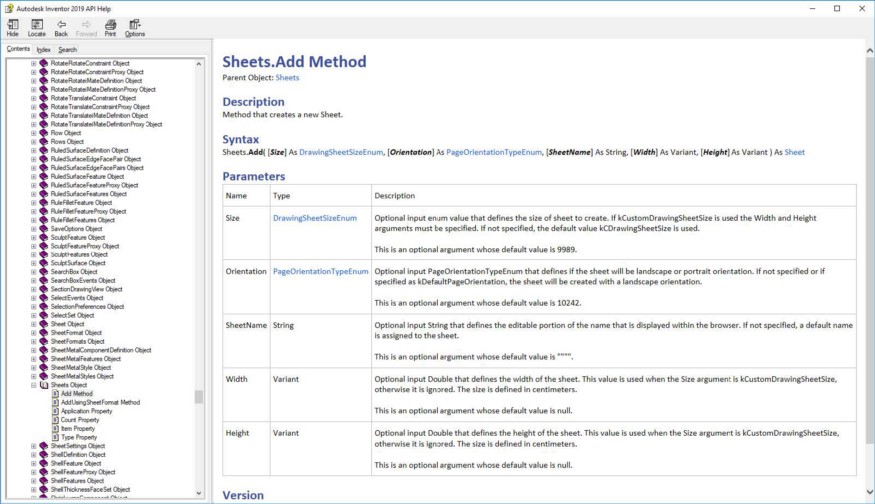Click the contents tree scrollbar thumb
Image resolution: width=875 pixels, height=504 pixels.
[199, 397]
